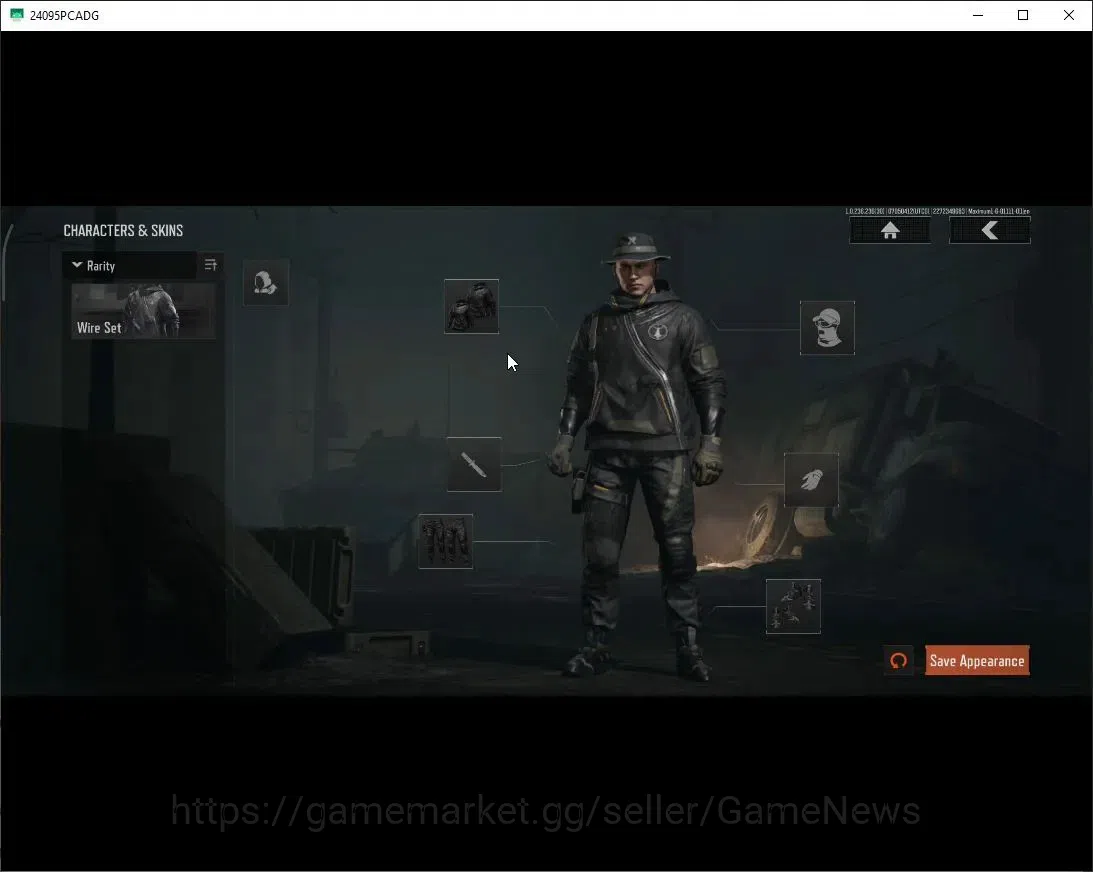Select the gloves slot

click(811, 480)
